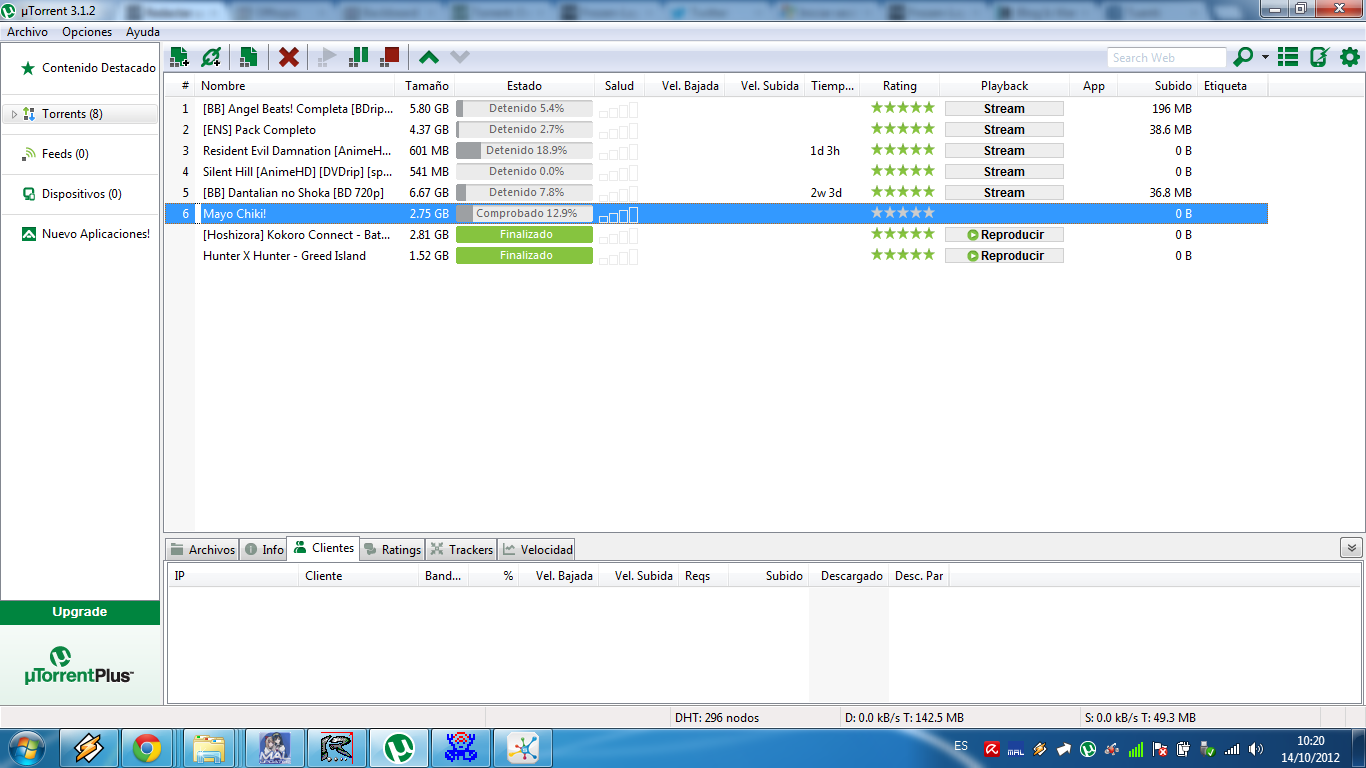The width and height of the screenshot is (1366, 768).
Task: Open the search engine dropdown arrow
Action: (1265, 57)
